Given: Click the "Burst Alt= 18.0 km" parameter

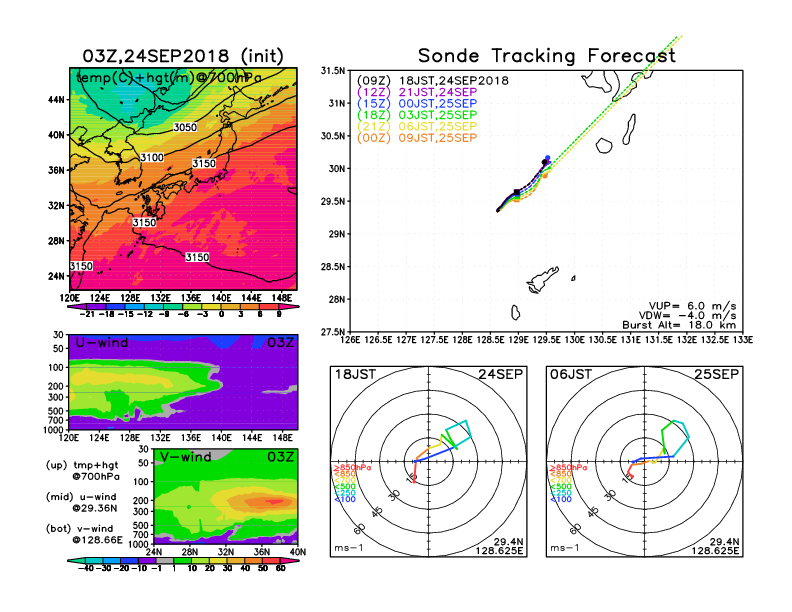Looking at the screenshot, I should pyautogui.click(x=679, y=325).
